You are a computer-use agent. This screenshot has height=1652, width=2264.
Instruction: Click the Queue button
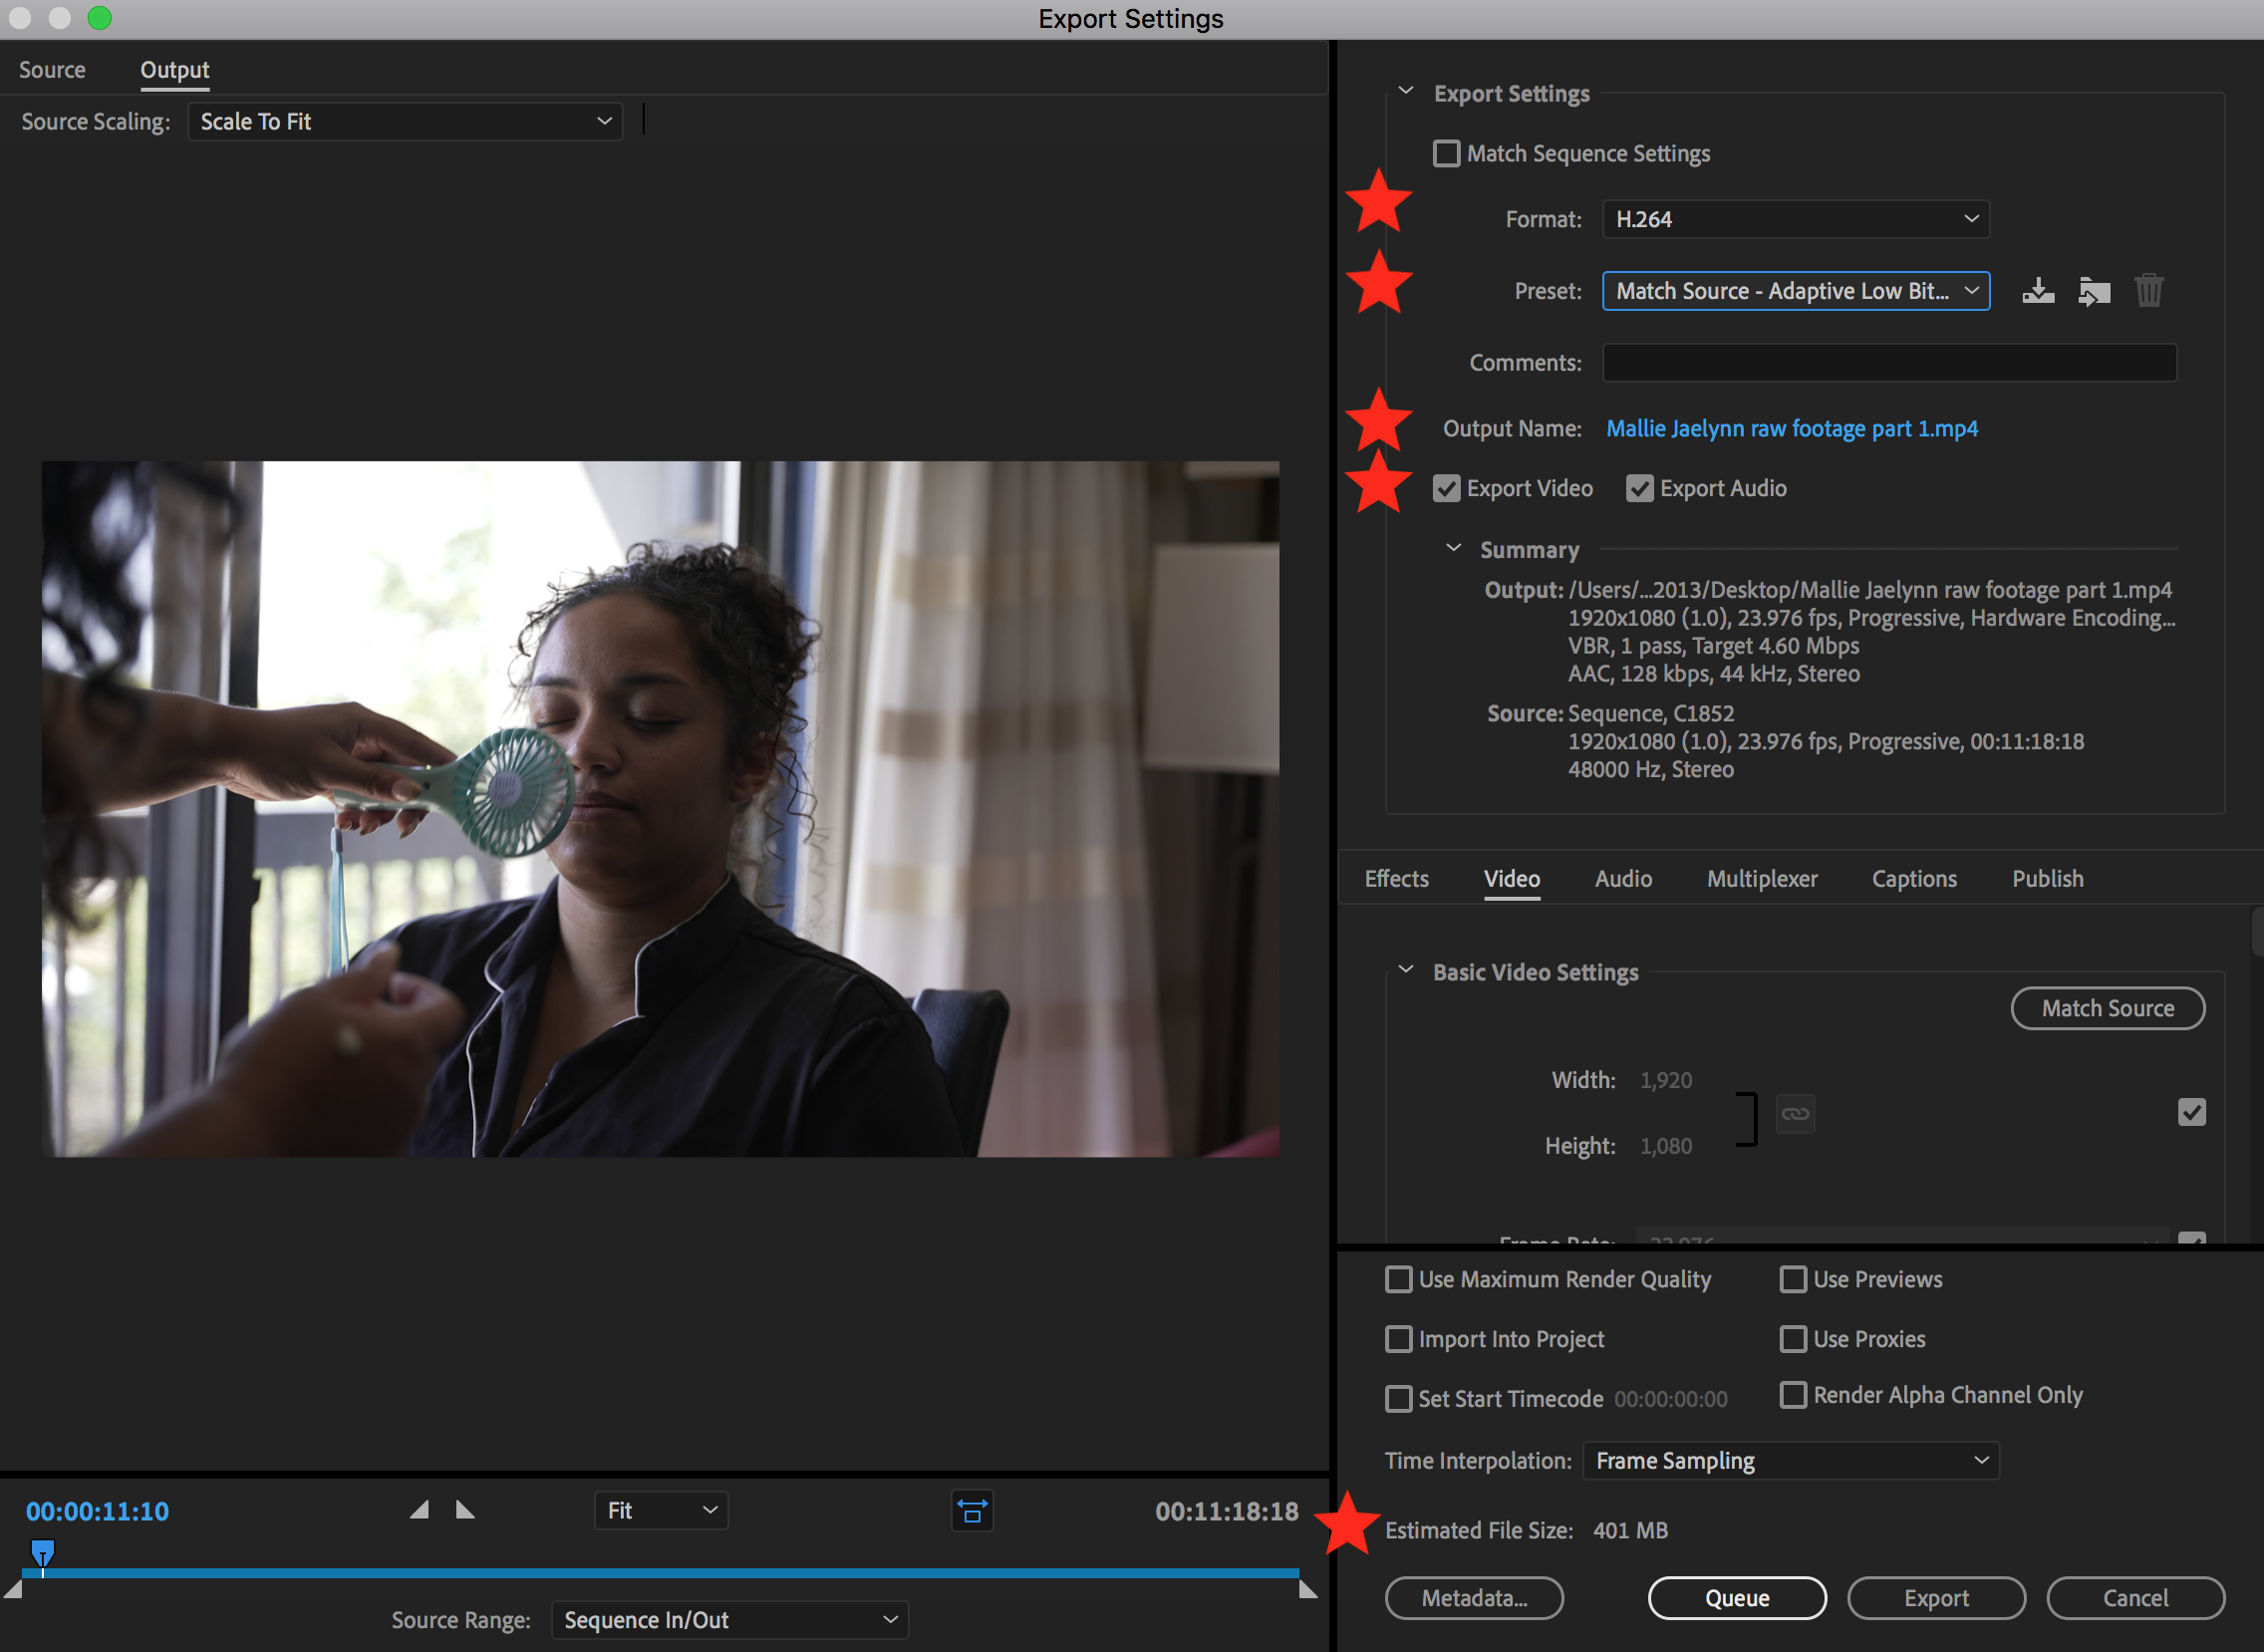coord(1736,1598)
